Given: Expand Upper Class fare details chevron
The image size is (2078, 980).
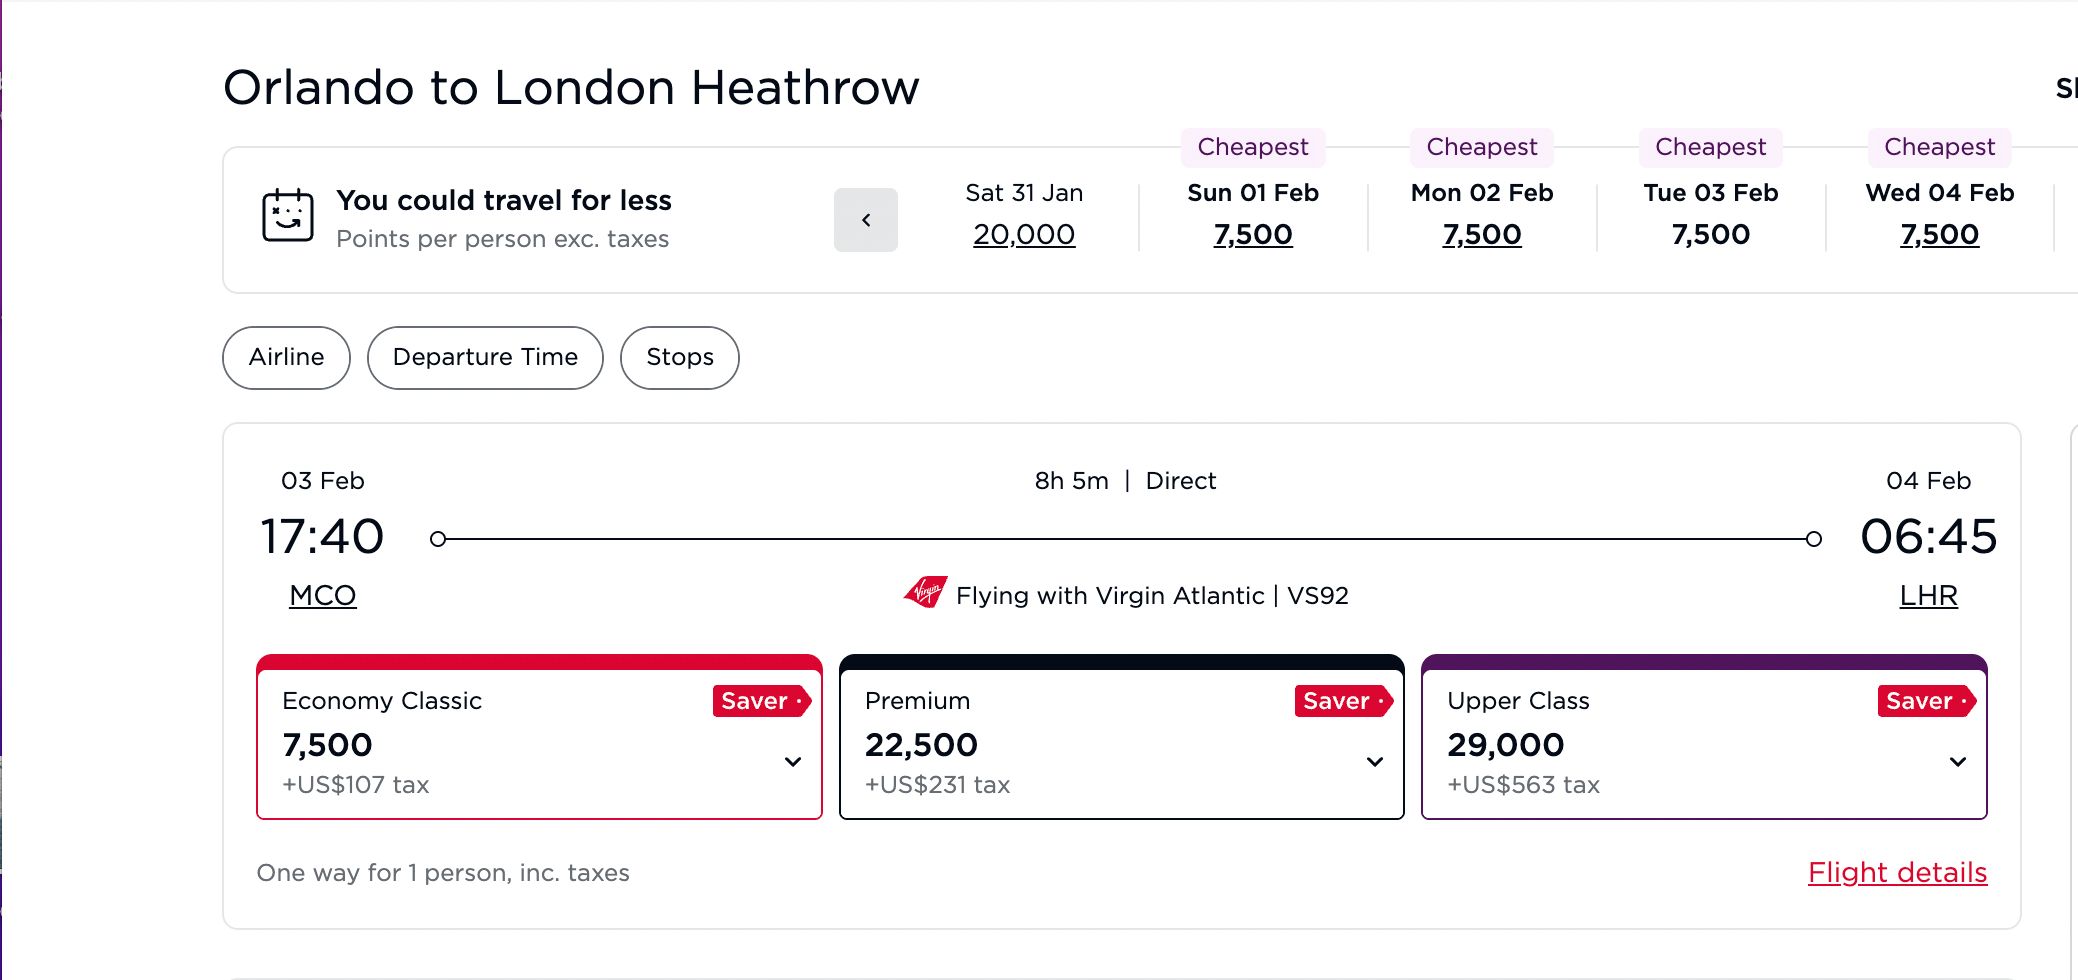Looking at the screenshot, I should tap(1957, 761).
